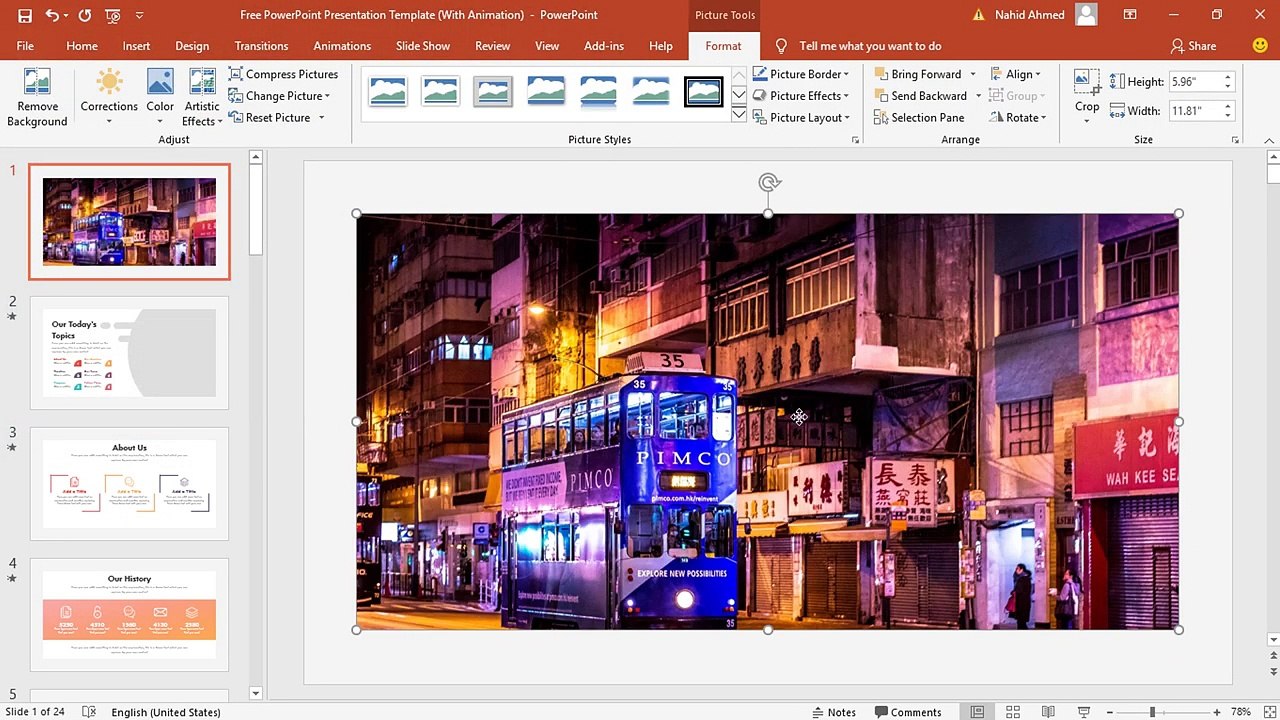The image size is (1280, 720).
Task: Open Ribbon Display Options icon
Action: tap(1130, 15)
